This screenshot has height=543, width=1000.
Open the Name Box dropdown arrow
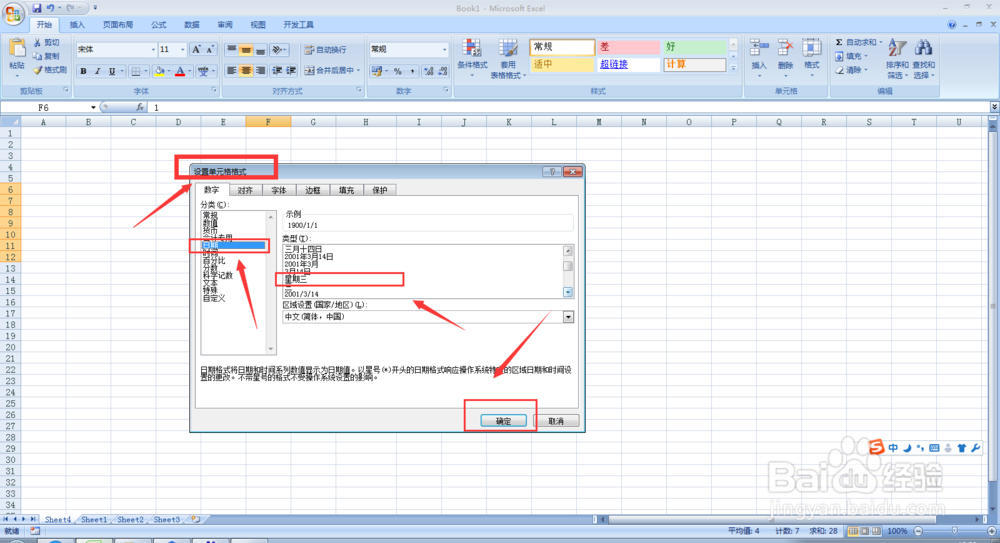click(93, 107)
